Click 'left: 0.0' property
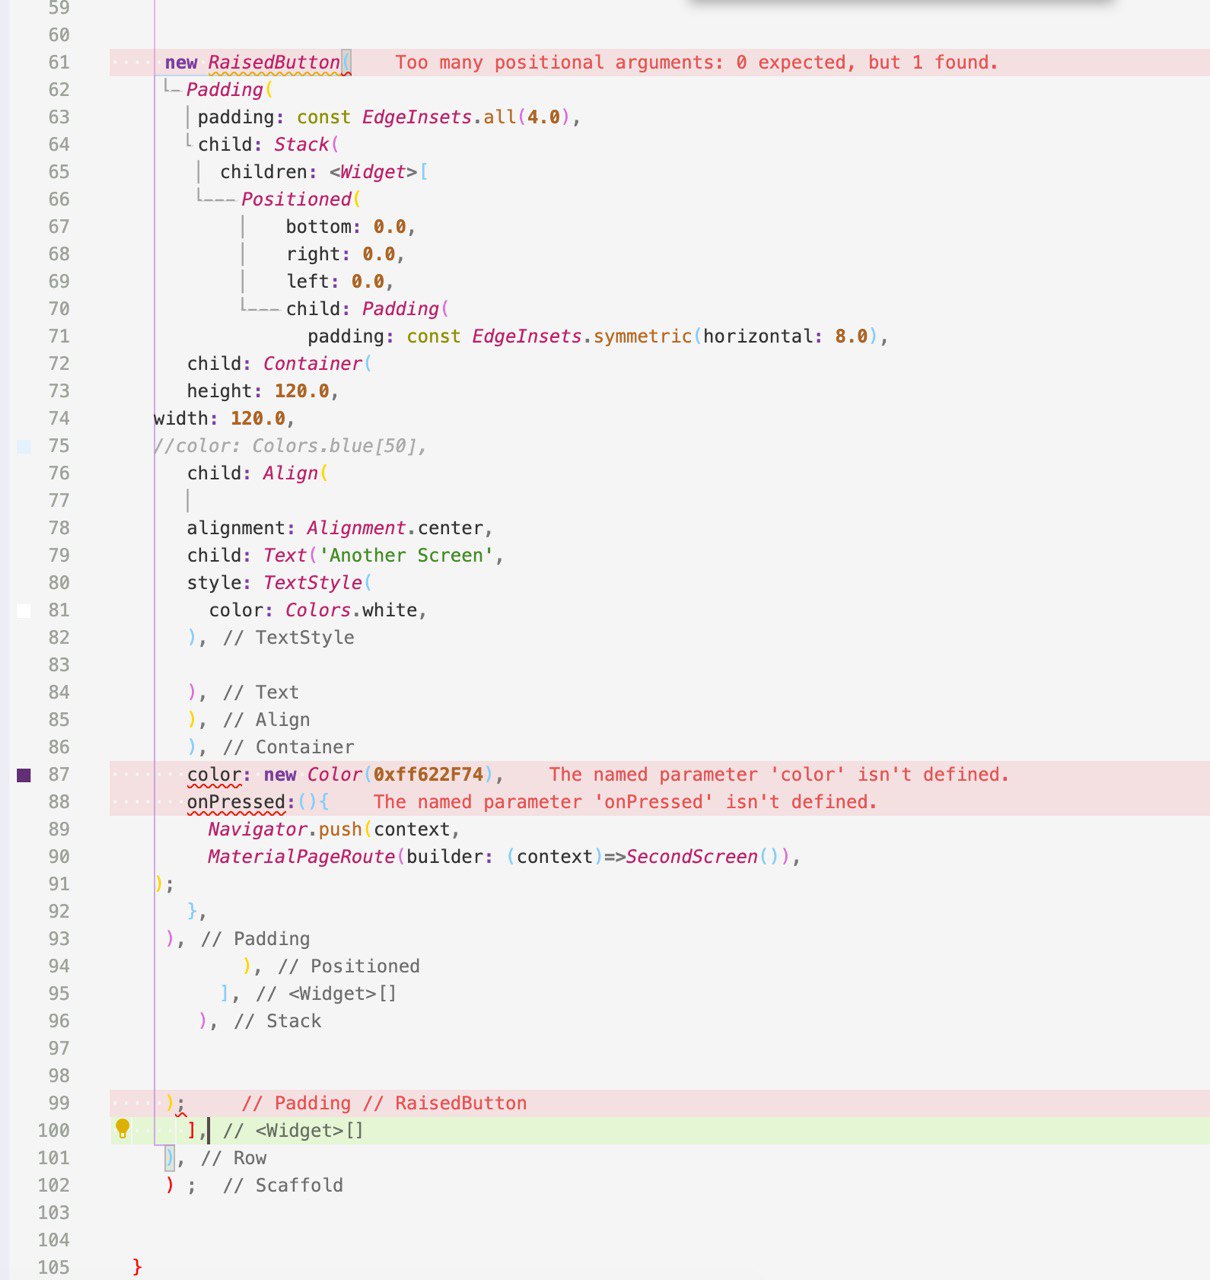Image resolution: width=1210 pixels, height=1280 pixels. pos(335,281)
